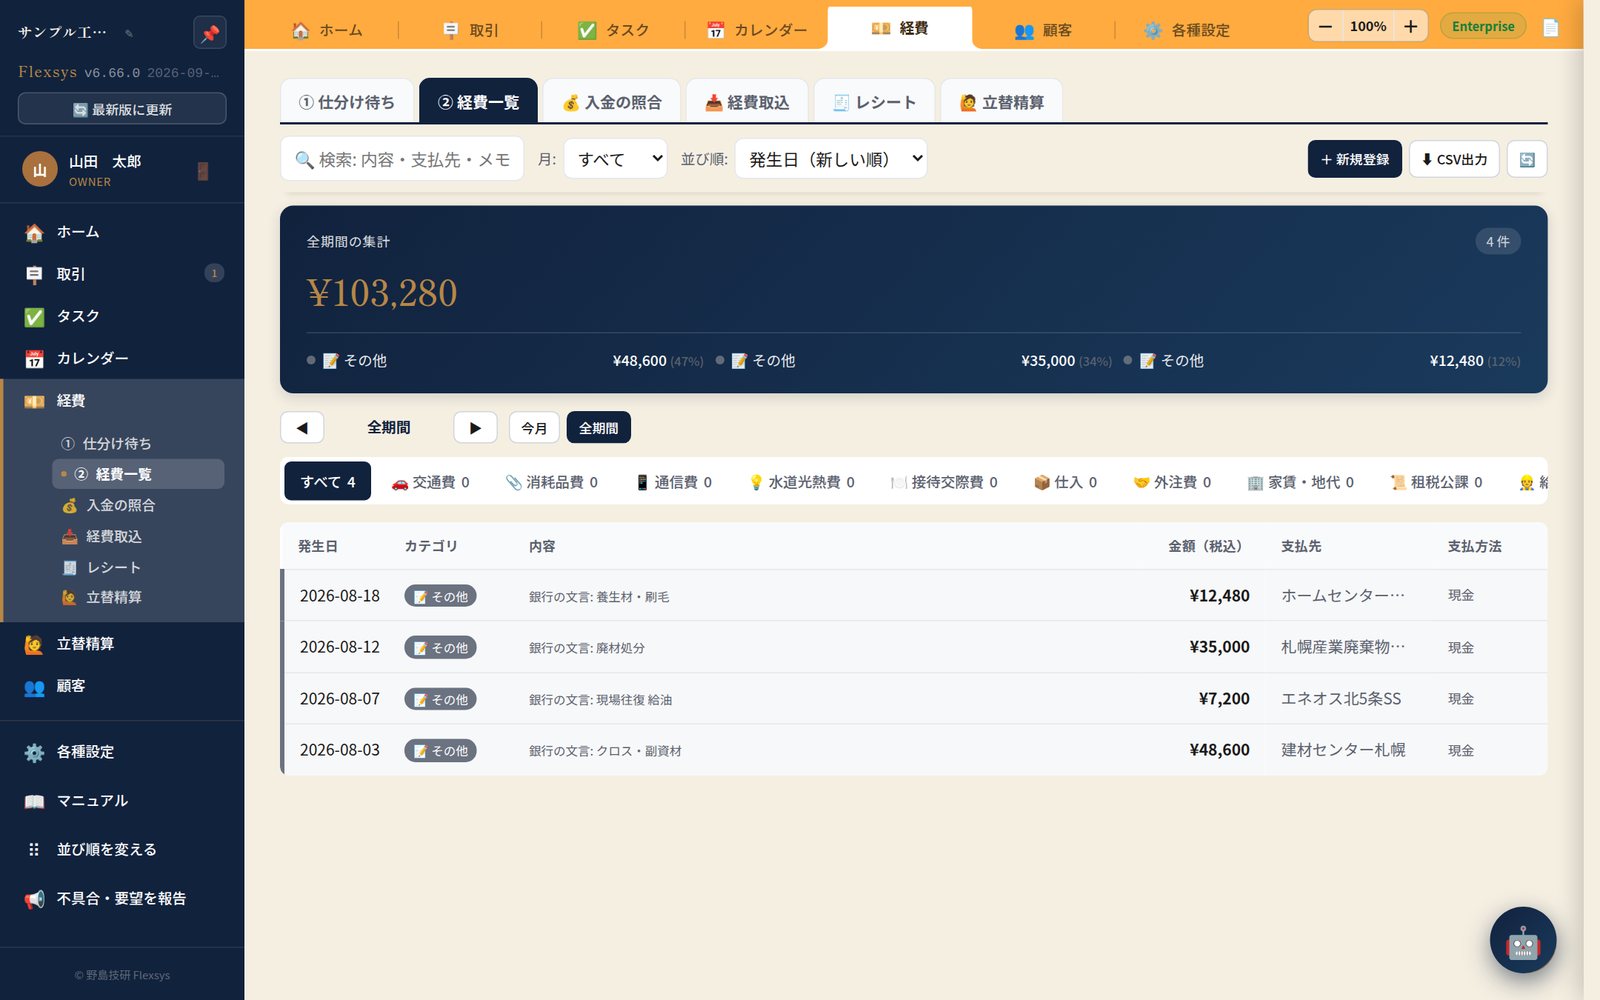The height and width of the screenshot is (1000, 1600).
Task: Open the 2026-08-12 廃材処分 expense row
Action: 914,647
